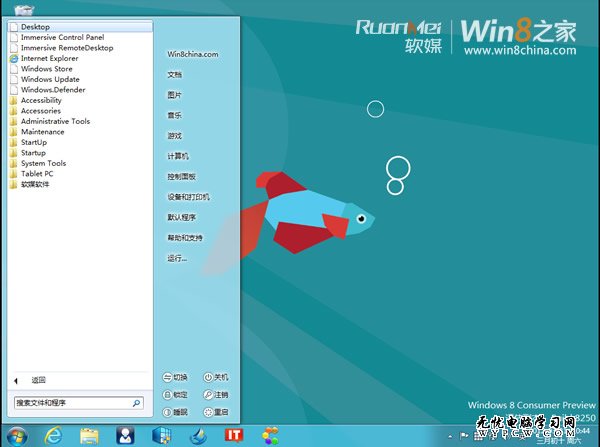Viewport: 600px width, 447px height.
Task: Open 控制面板 Control Panel link
Action: pyautogui.click(x=181, y=176)
